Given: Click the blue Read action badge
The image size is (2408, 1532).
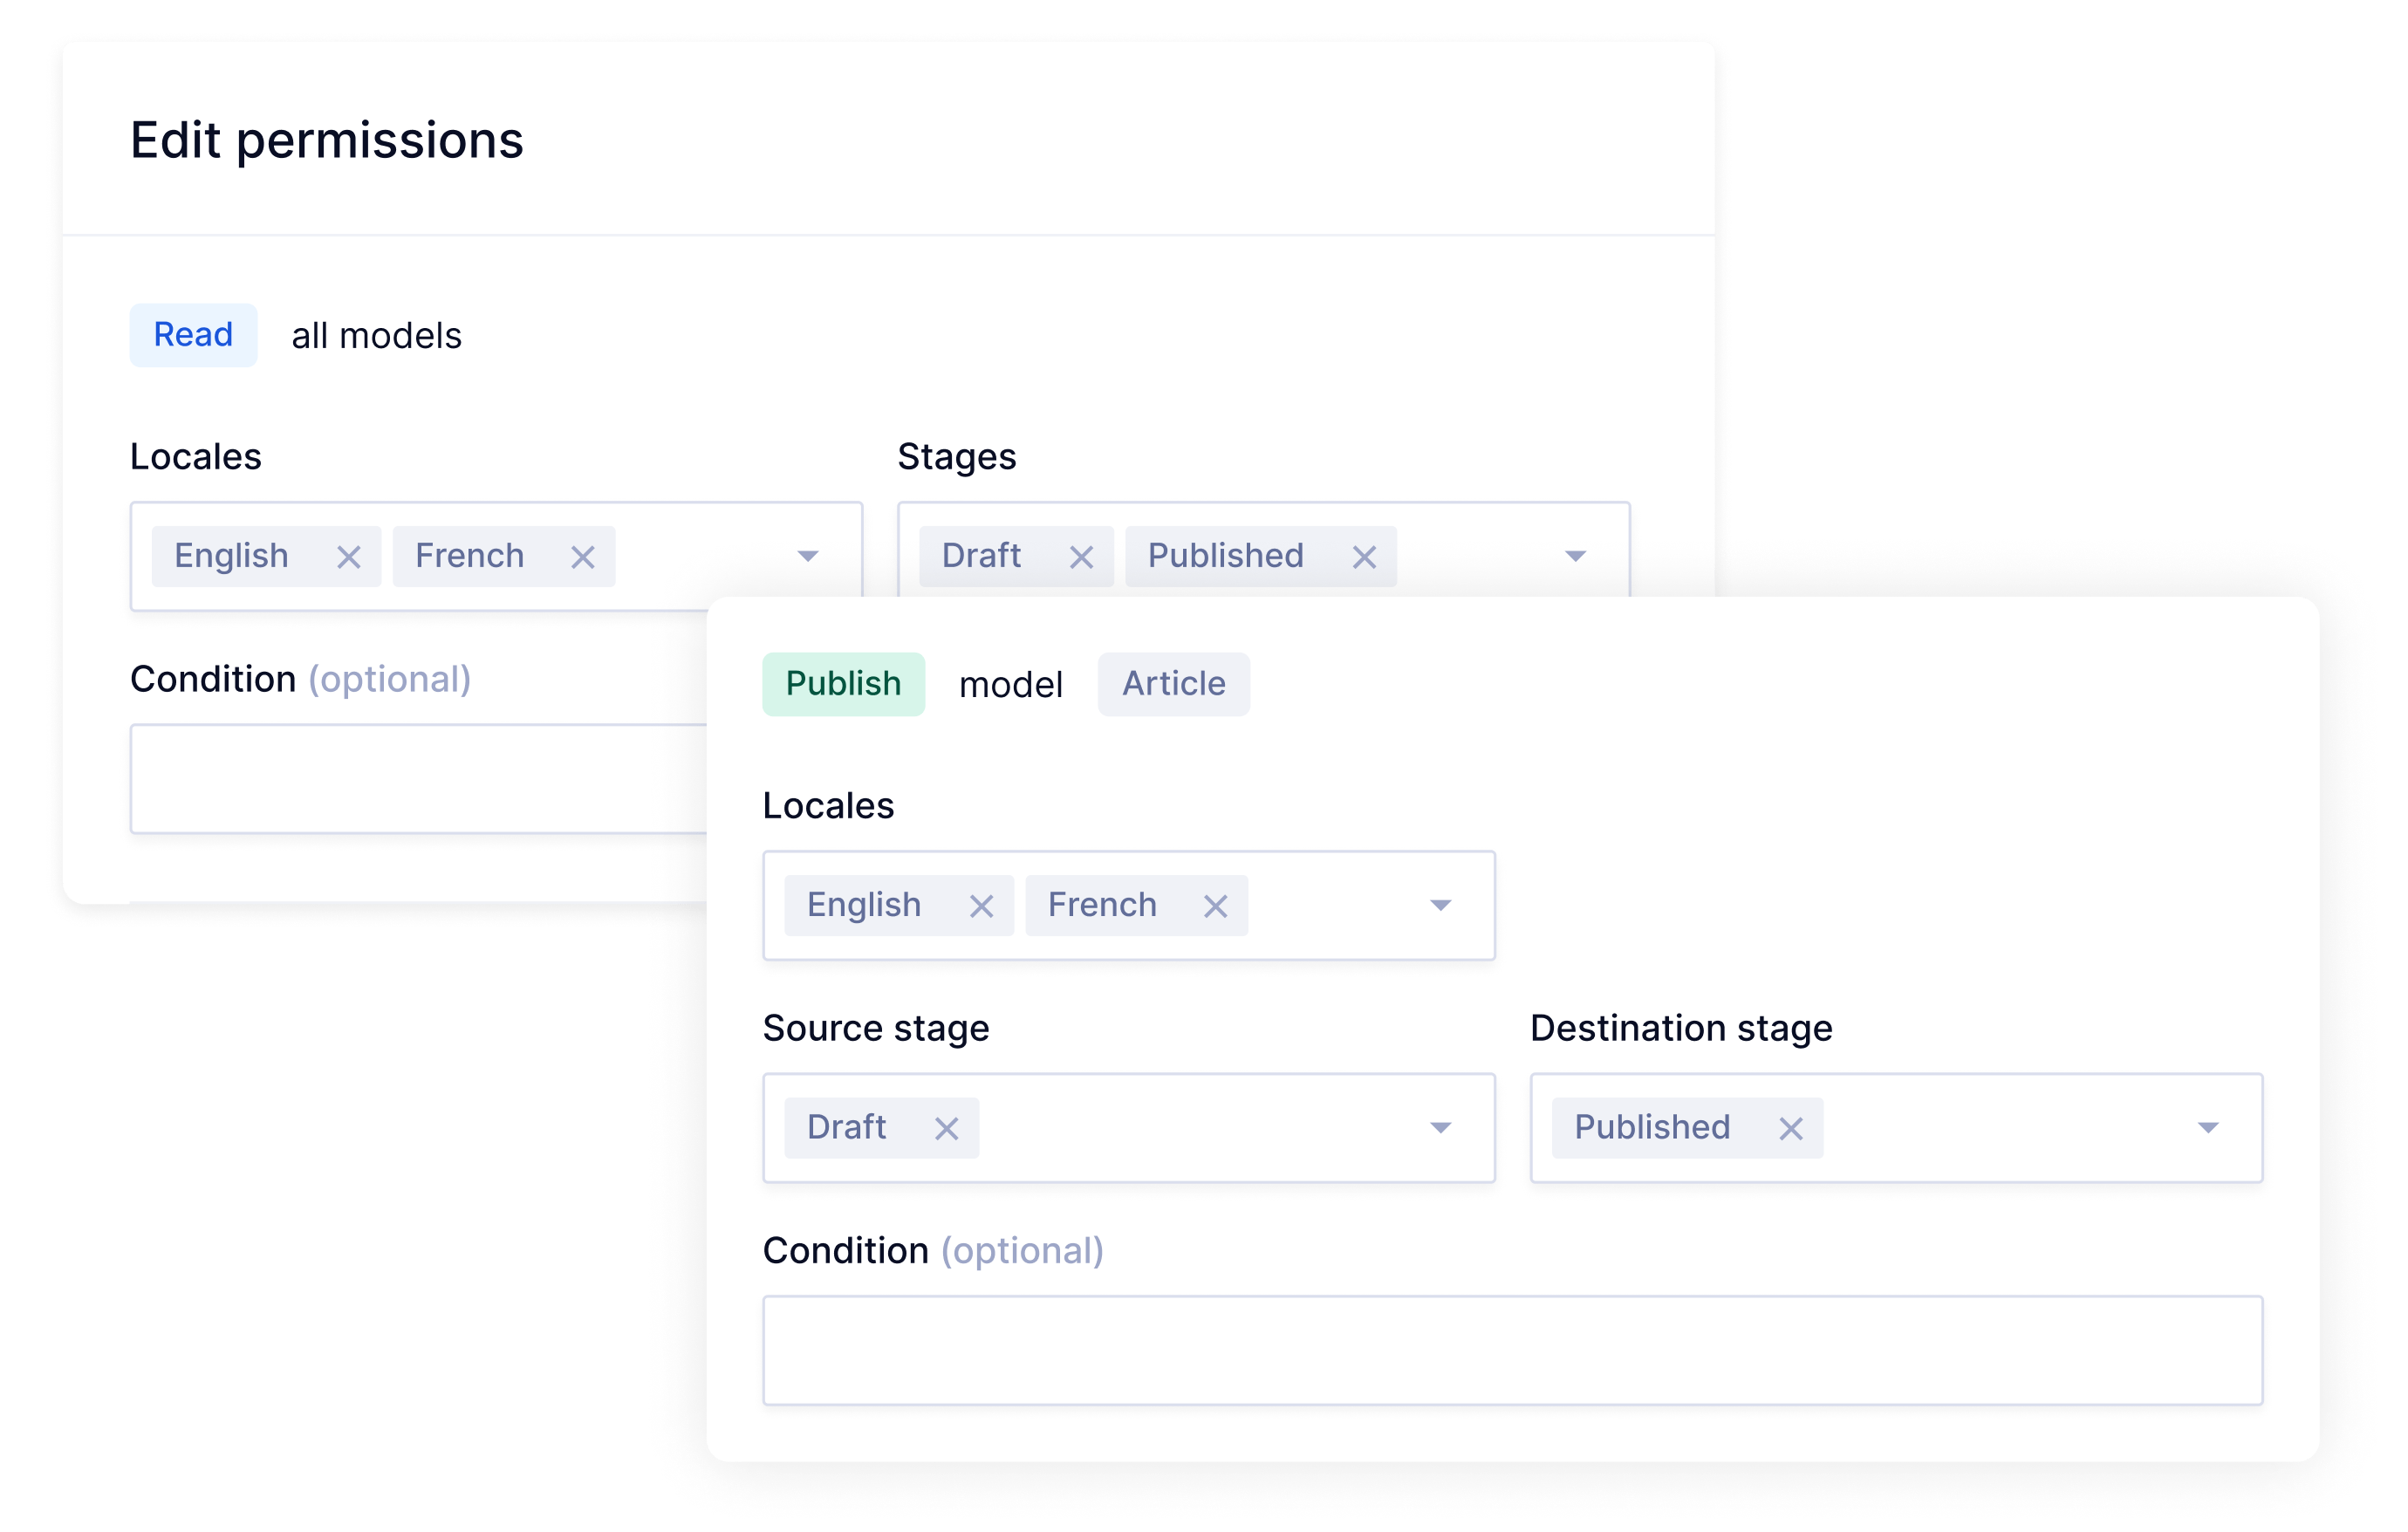Looking at the screenshot, I should [x=193, y=335].
